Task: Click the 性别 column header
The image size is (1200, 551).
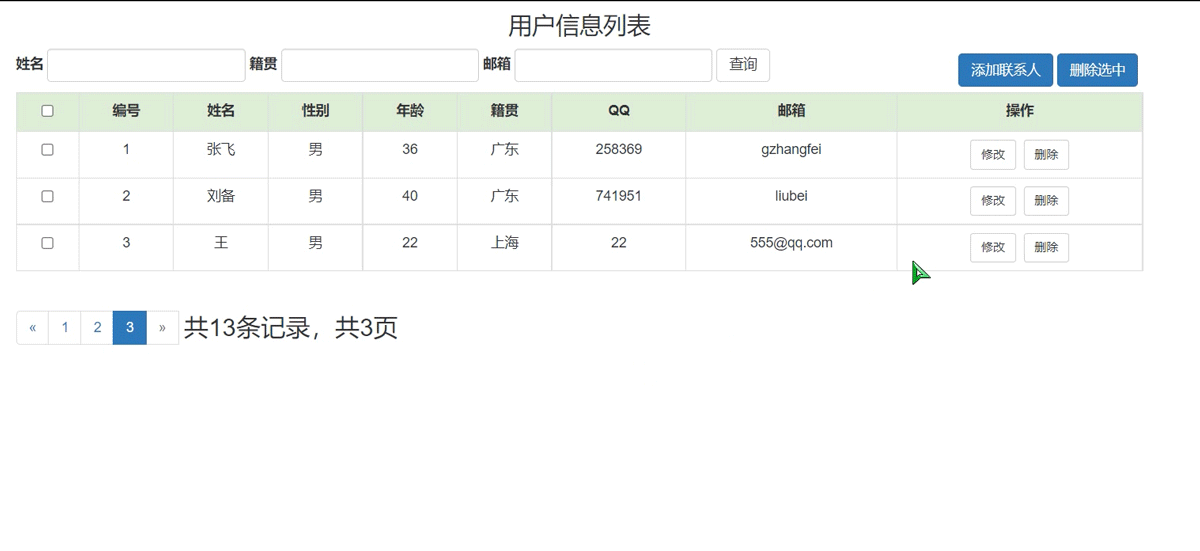Action: click(x=316, y=111)
